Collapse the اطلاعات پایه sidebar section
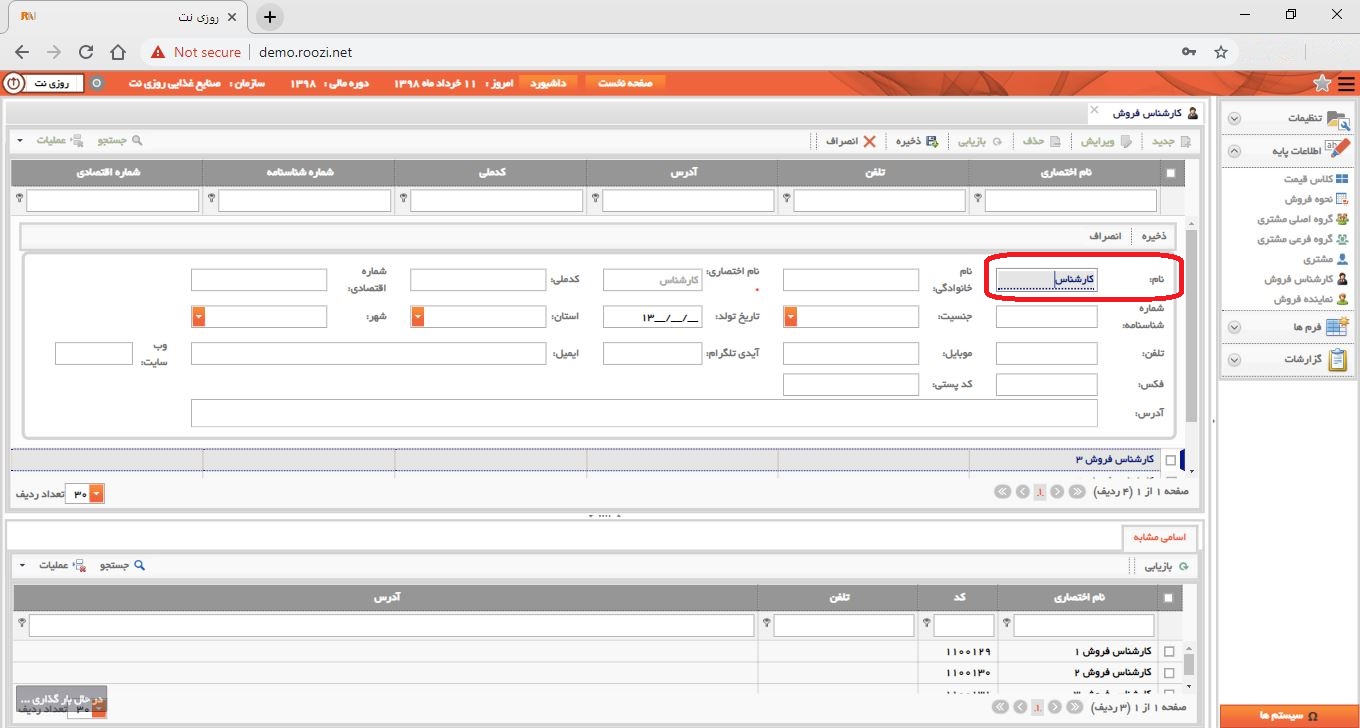Image resolution: width=1360 pixels, height=728 pixels. [x=1234, y=151]
